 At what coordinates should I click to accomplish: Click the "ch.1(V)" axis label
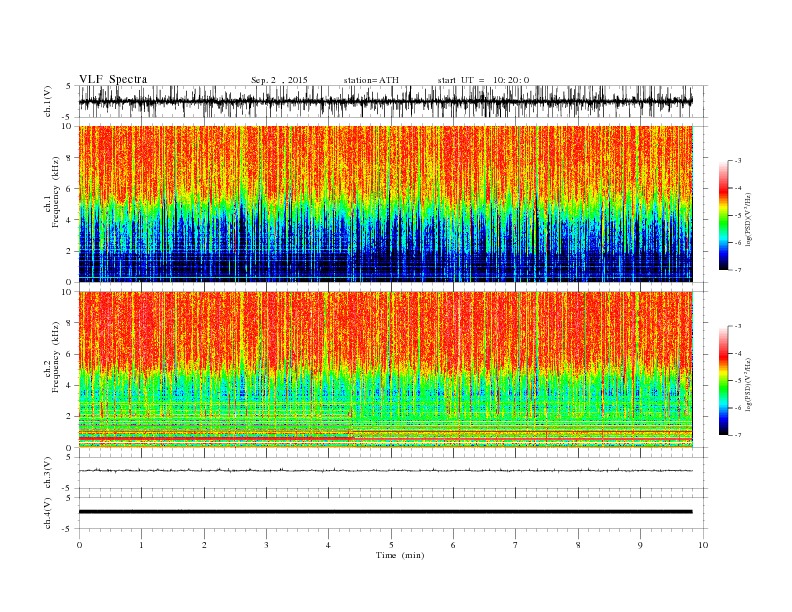point(48,103)
